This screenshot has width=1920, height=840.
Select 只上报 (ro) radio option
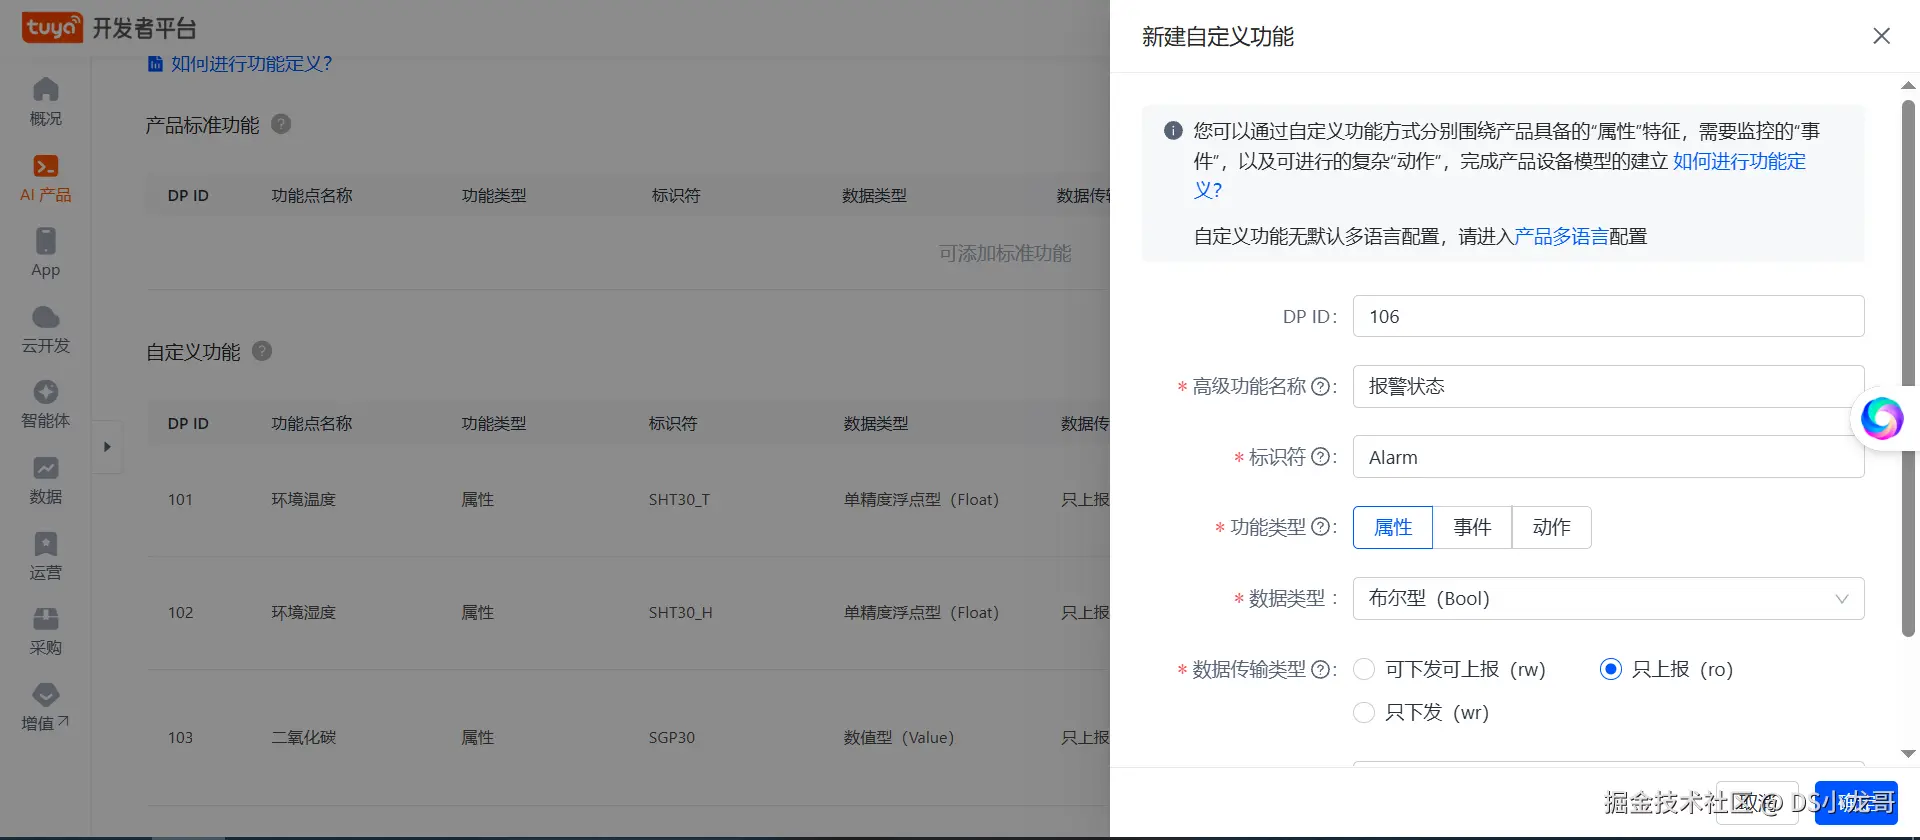point(1610,669)
